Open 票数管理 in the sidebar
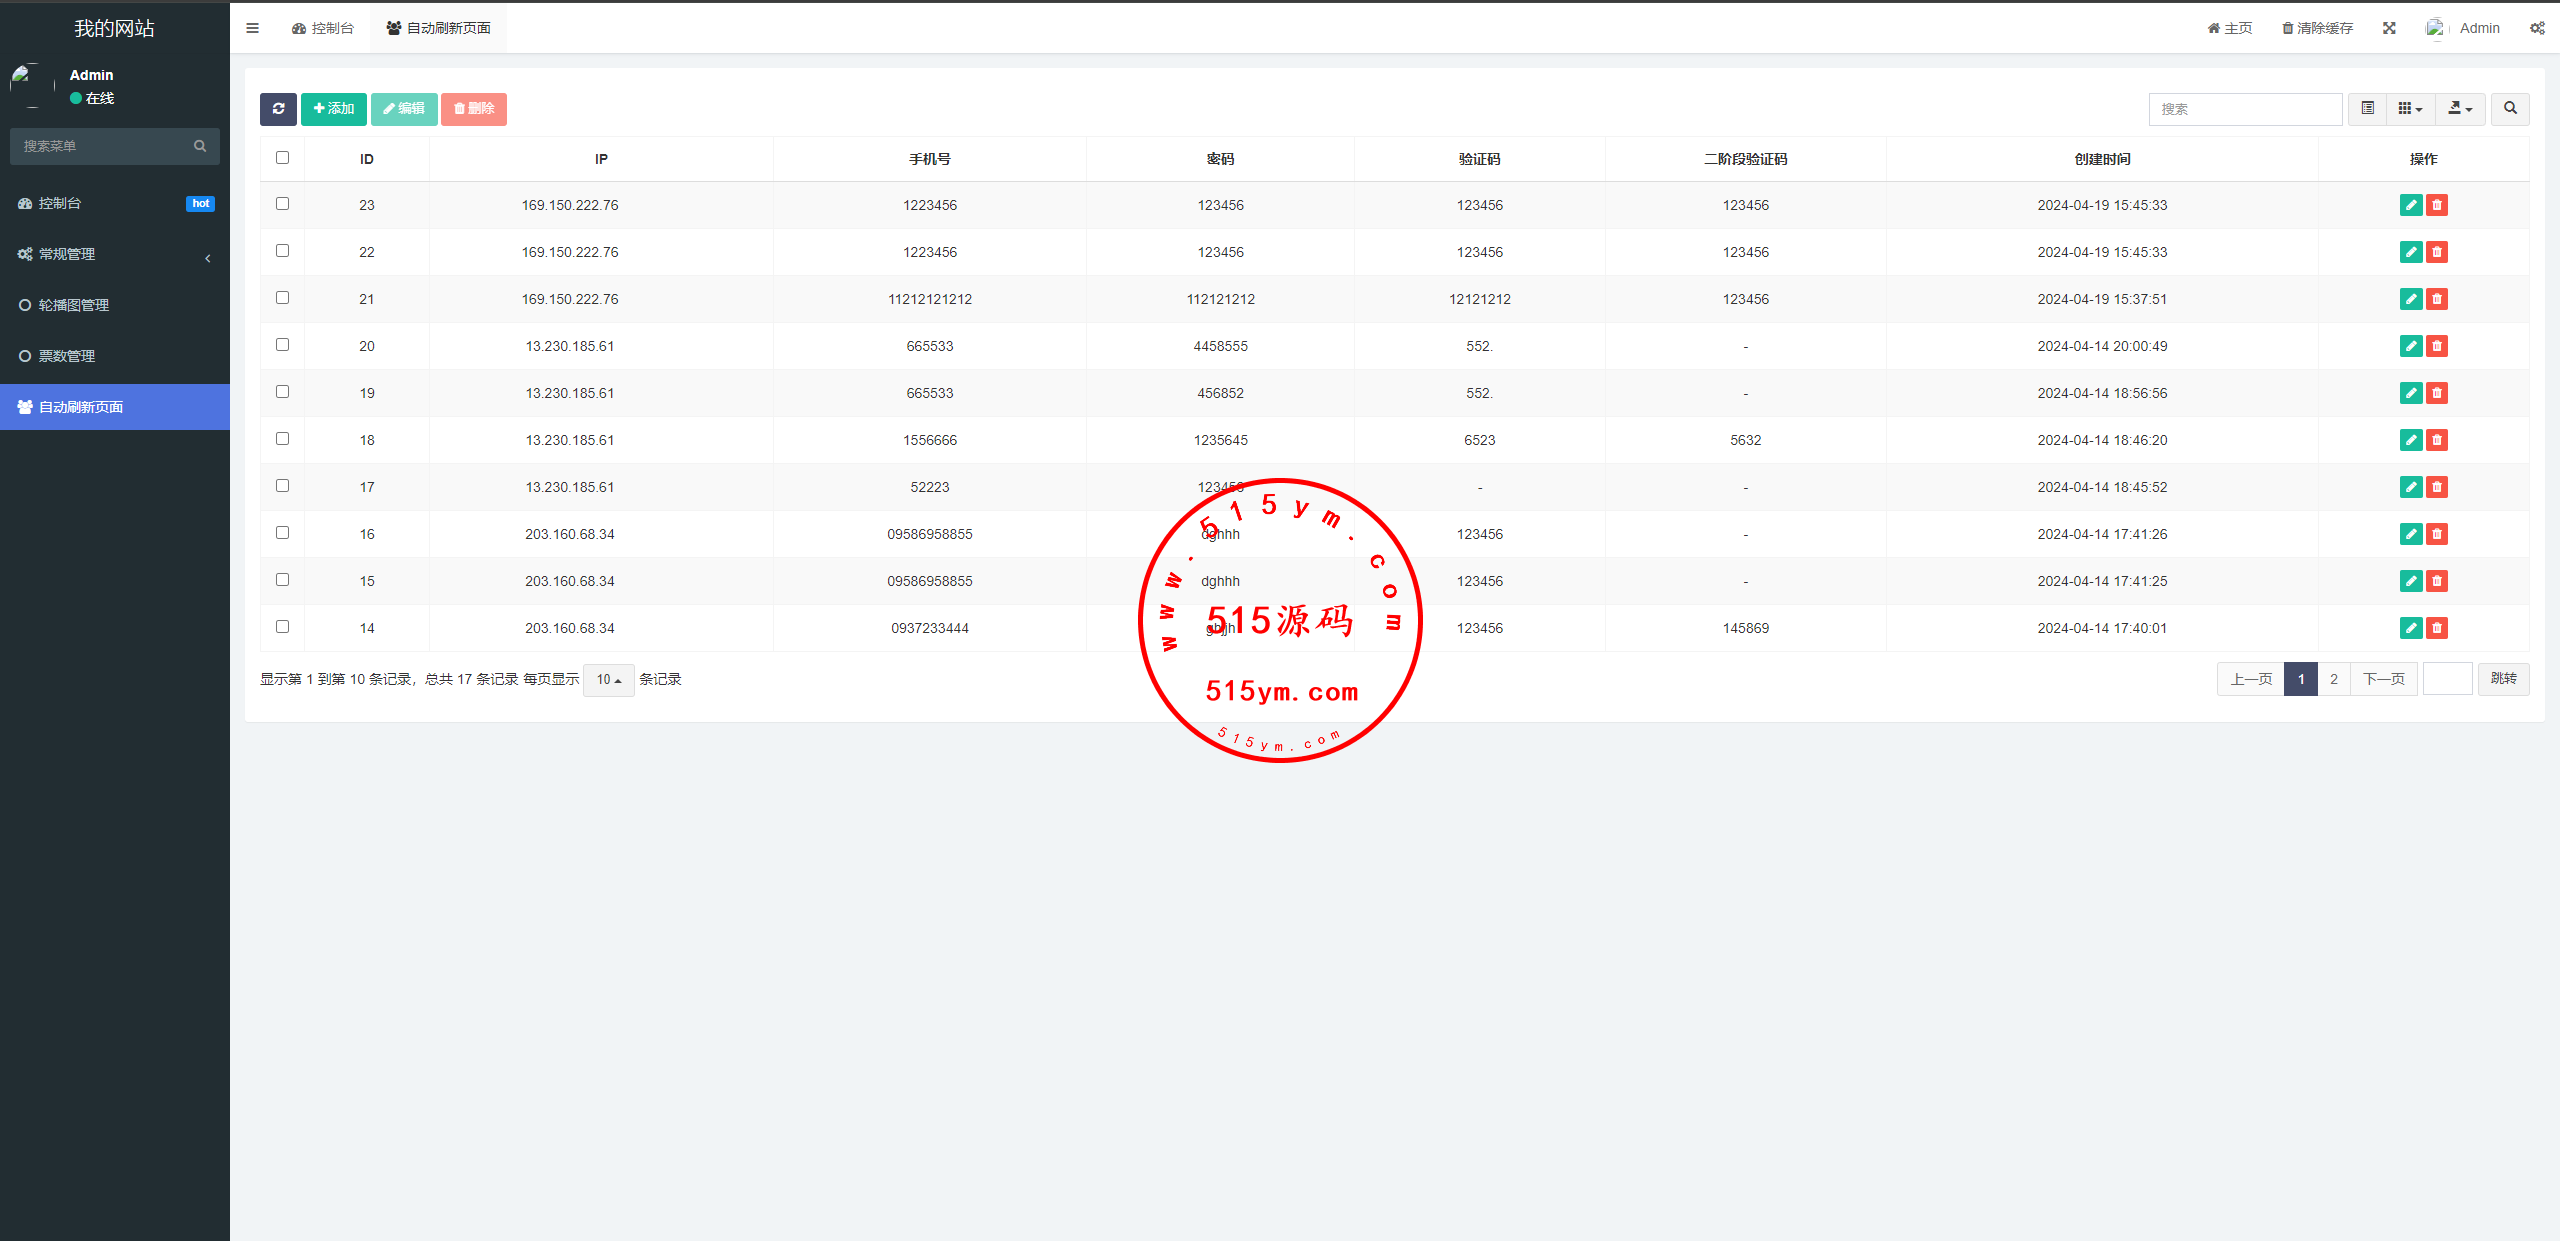The image size is (2560, 1241). 67,357
